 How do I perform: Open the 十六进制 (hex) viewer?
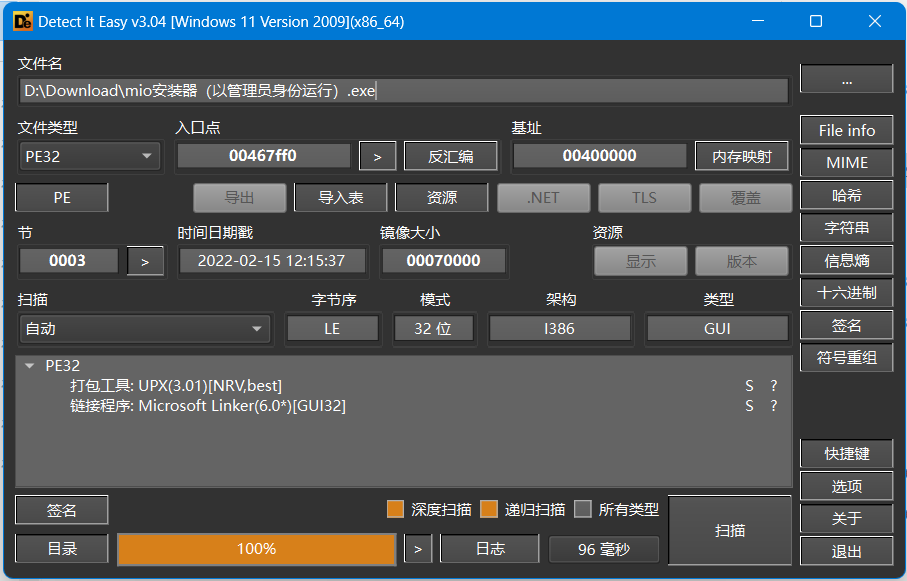(x=846, y=293)
